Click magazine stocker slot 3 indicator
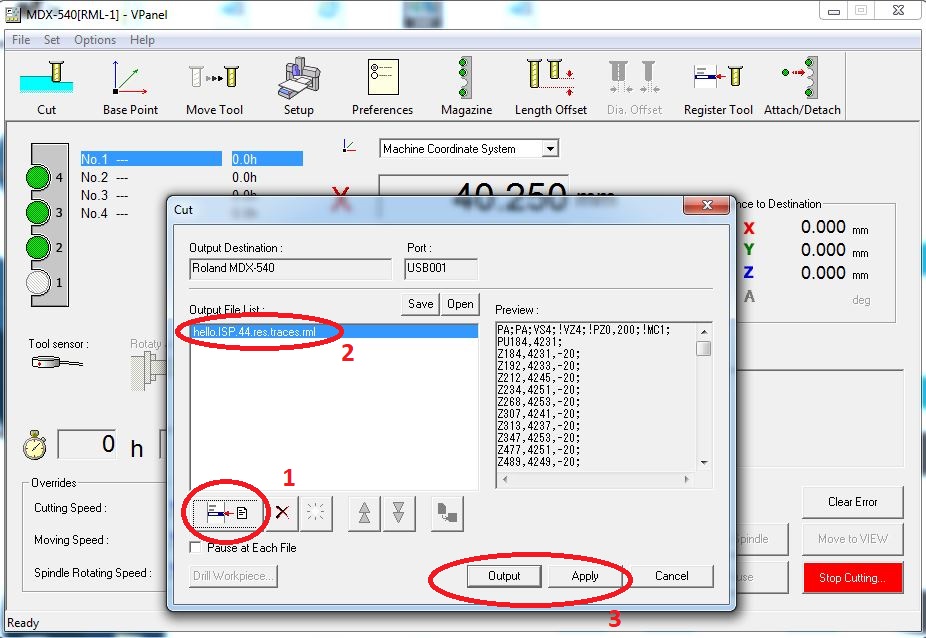The height and width of the screenshot is (638, 926). point(38,212)
